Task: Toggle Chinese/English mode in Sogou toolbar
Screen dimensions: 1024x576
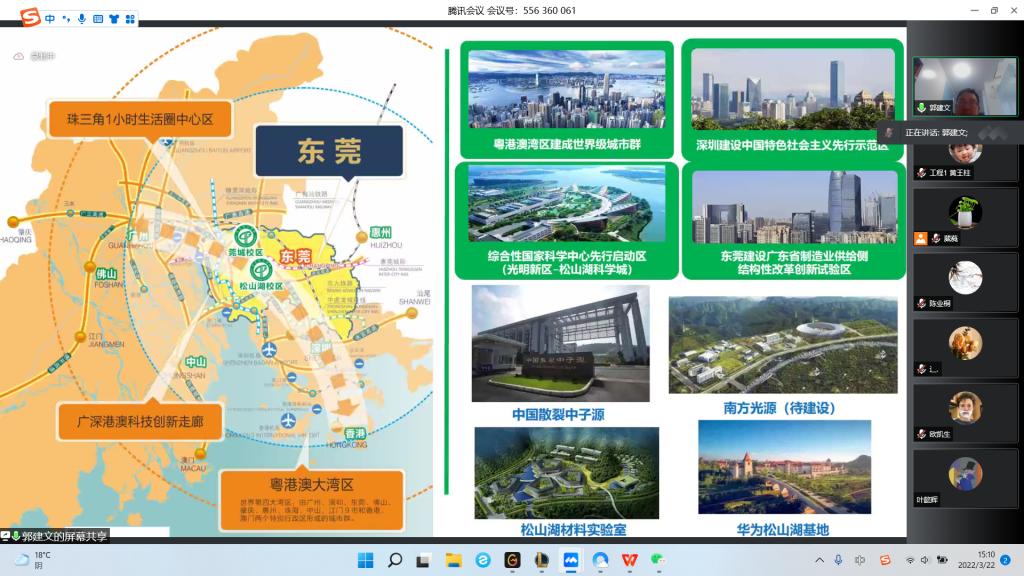Action: tap(50, 18)
